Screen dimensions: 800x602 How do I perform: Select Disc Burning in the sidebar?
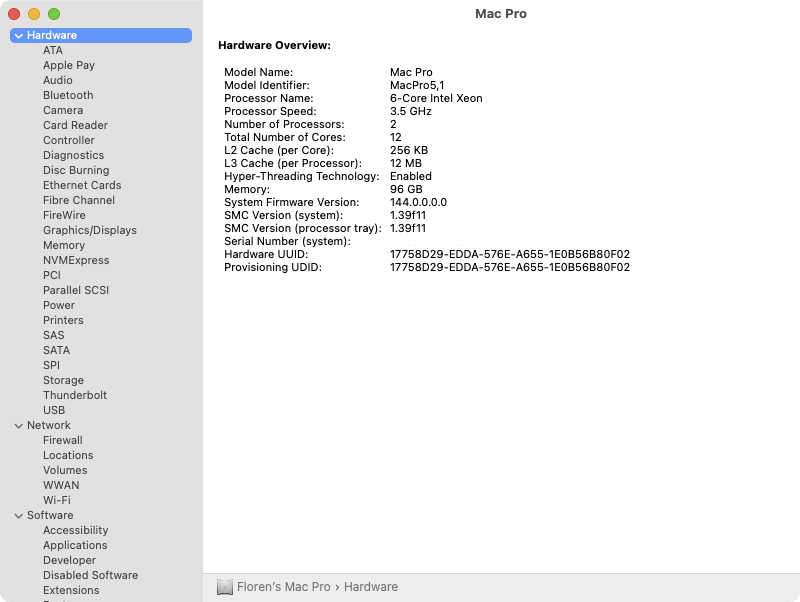(76, 170)
